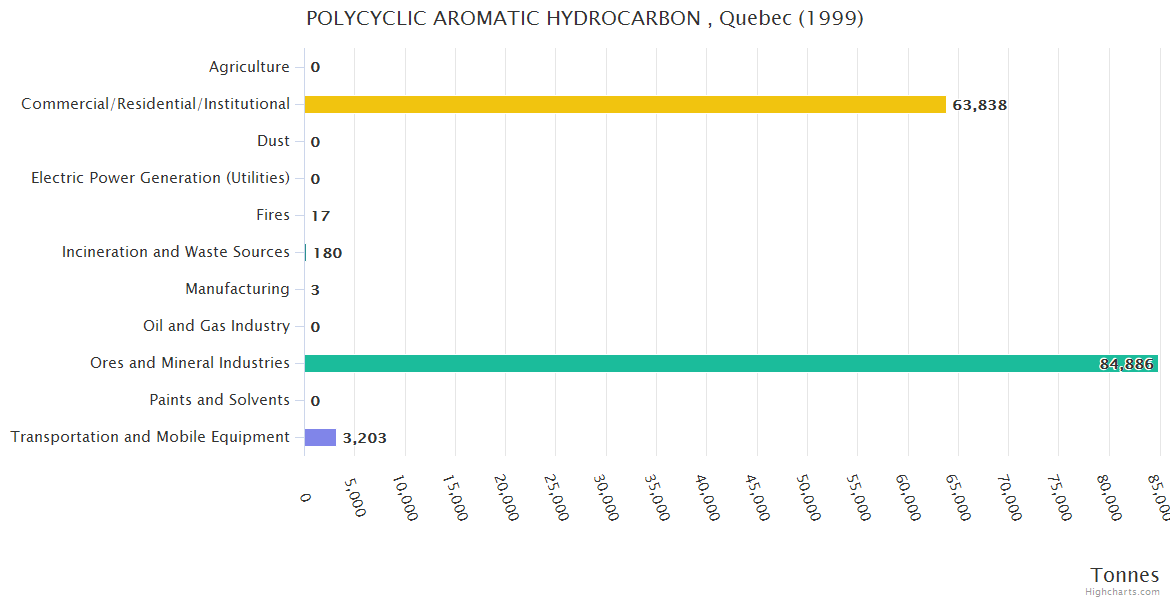Click the yellow Commercial/Residential/Institutional bar

pos(625,104)
